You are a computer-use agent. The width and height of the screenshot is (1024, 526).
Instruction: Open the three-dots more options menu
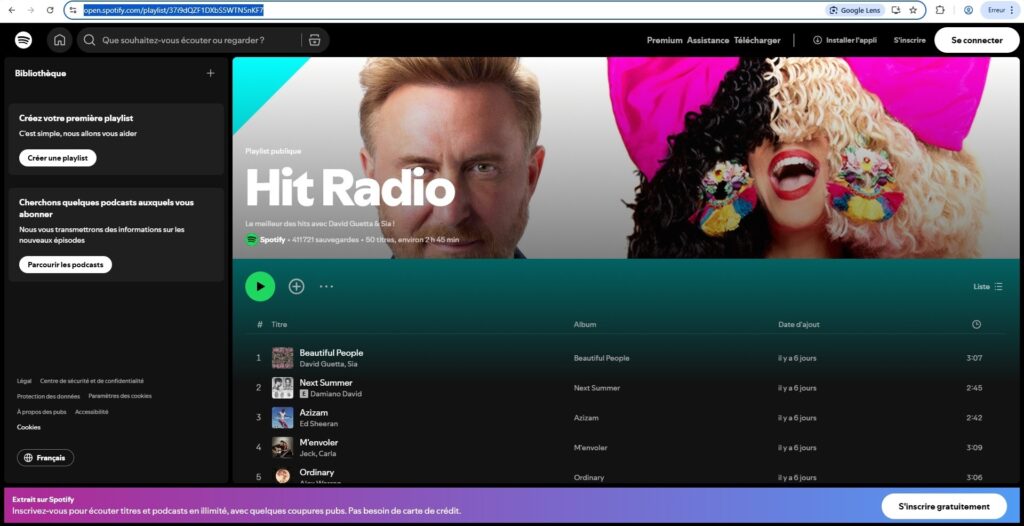tap(327, 286)
